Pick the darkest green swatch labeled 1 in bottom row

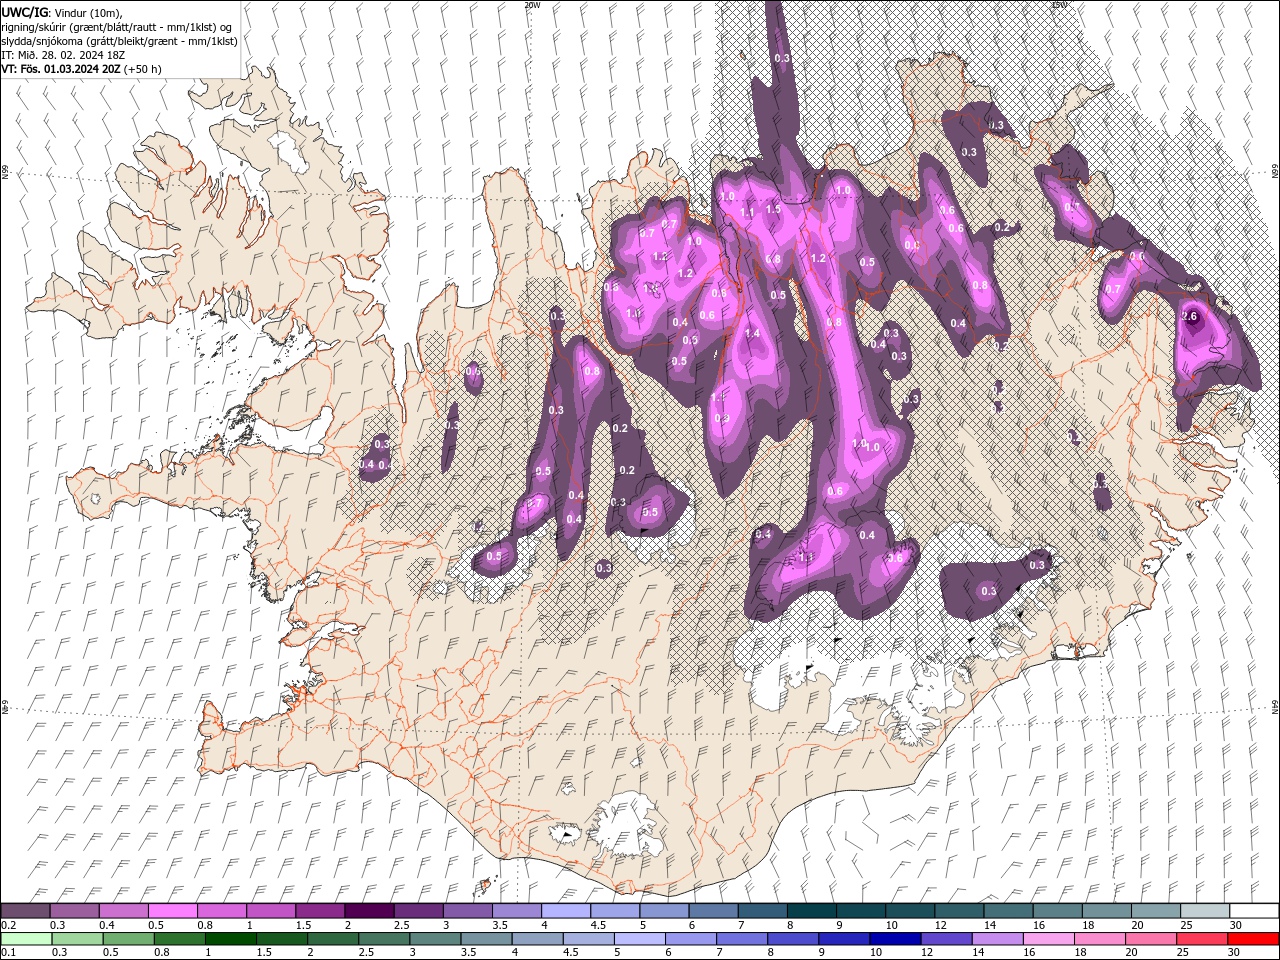point(229,939)
